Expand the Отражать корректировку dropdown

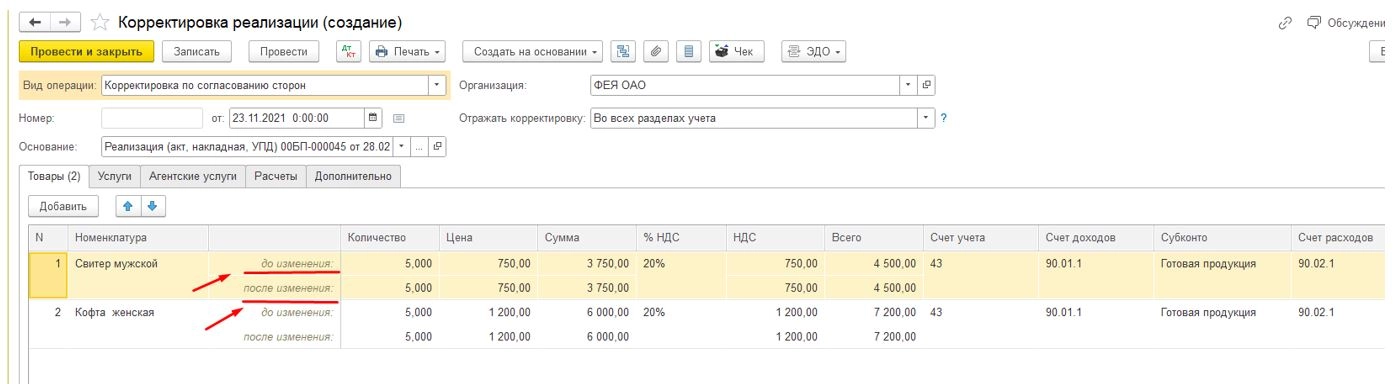pyautogui.click(x=926, y=117)
